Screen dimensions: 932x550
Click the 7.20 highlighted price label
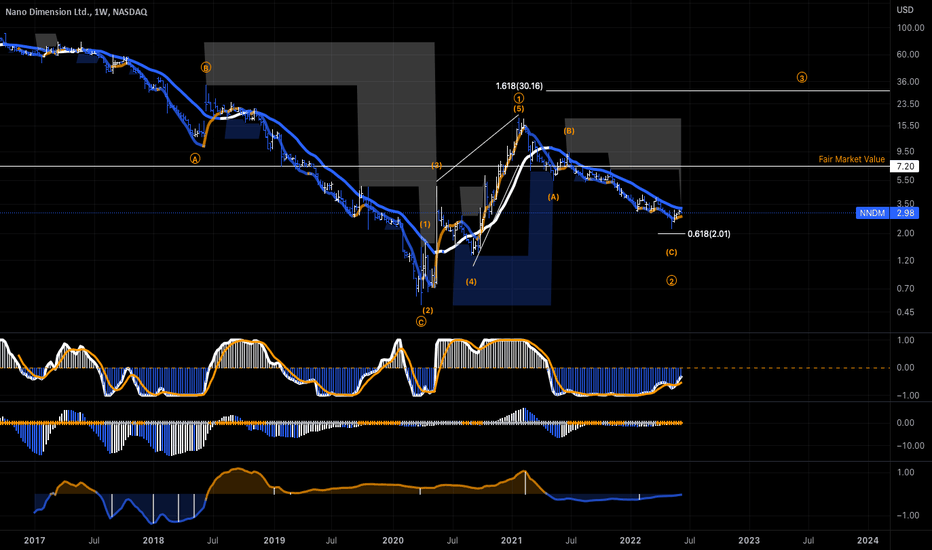coord(905,166)
